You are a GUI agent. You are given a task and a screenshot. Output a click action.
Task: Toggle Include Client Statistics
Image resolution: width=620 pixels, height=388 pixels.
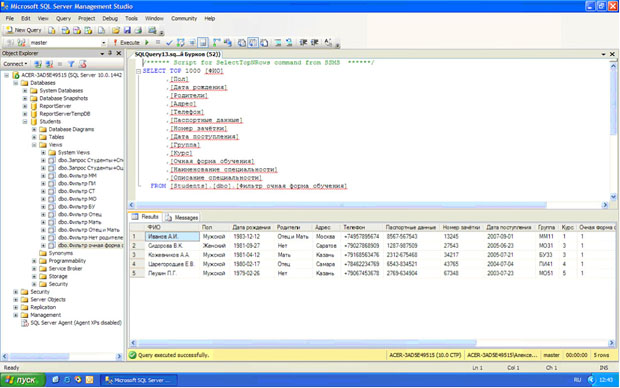tap(228, 42)
